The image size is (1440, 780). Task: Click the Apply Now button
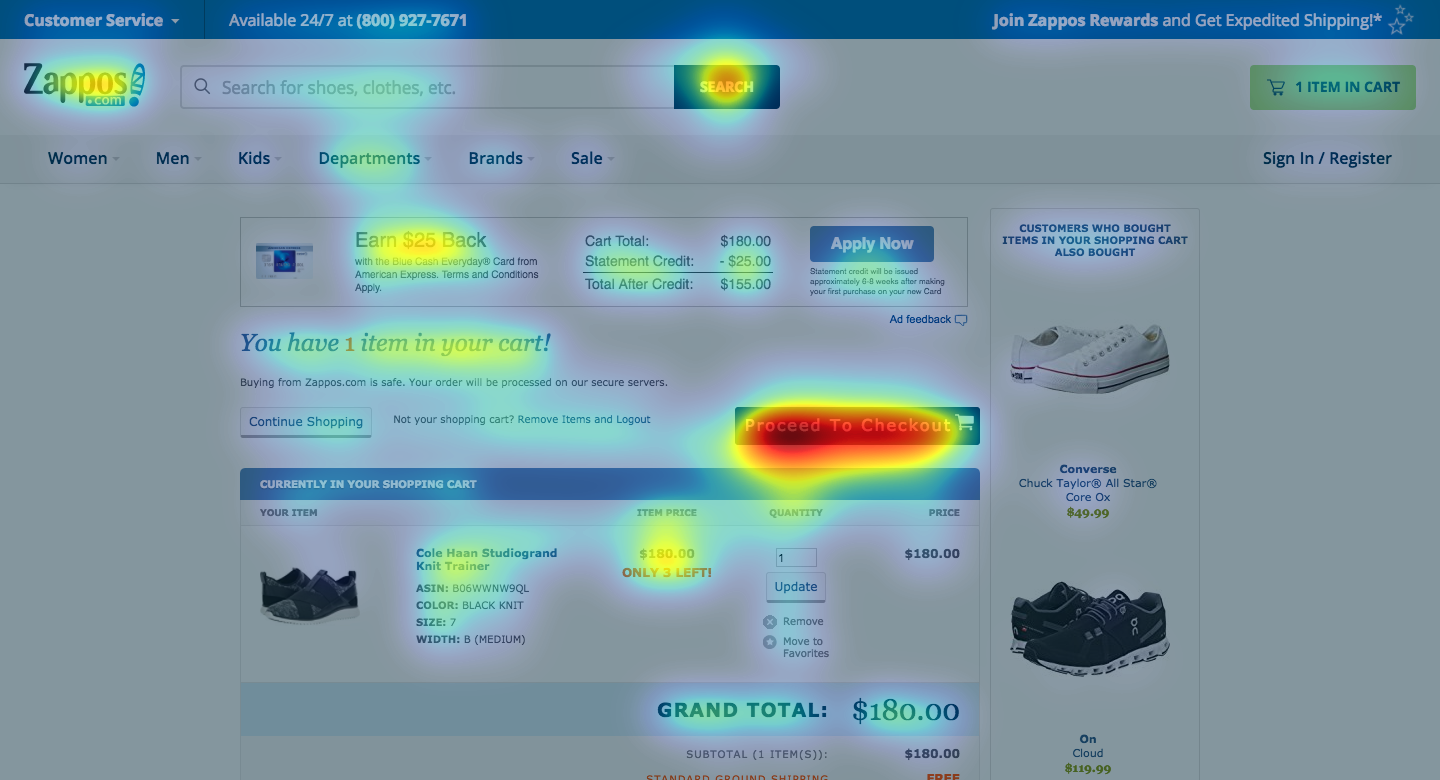[872, 244]
